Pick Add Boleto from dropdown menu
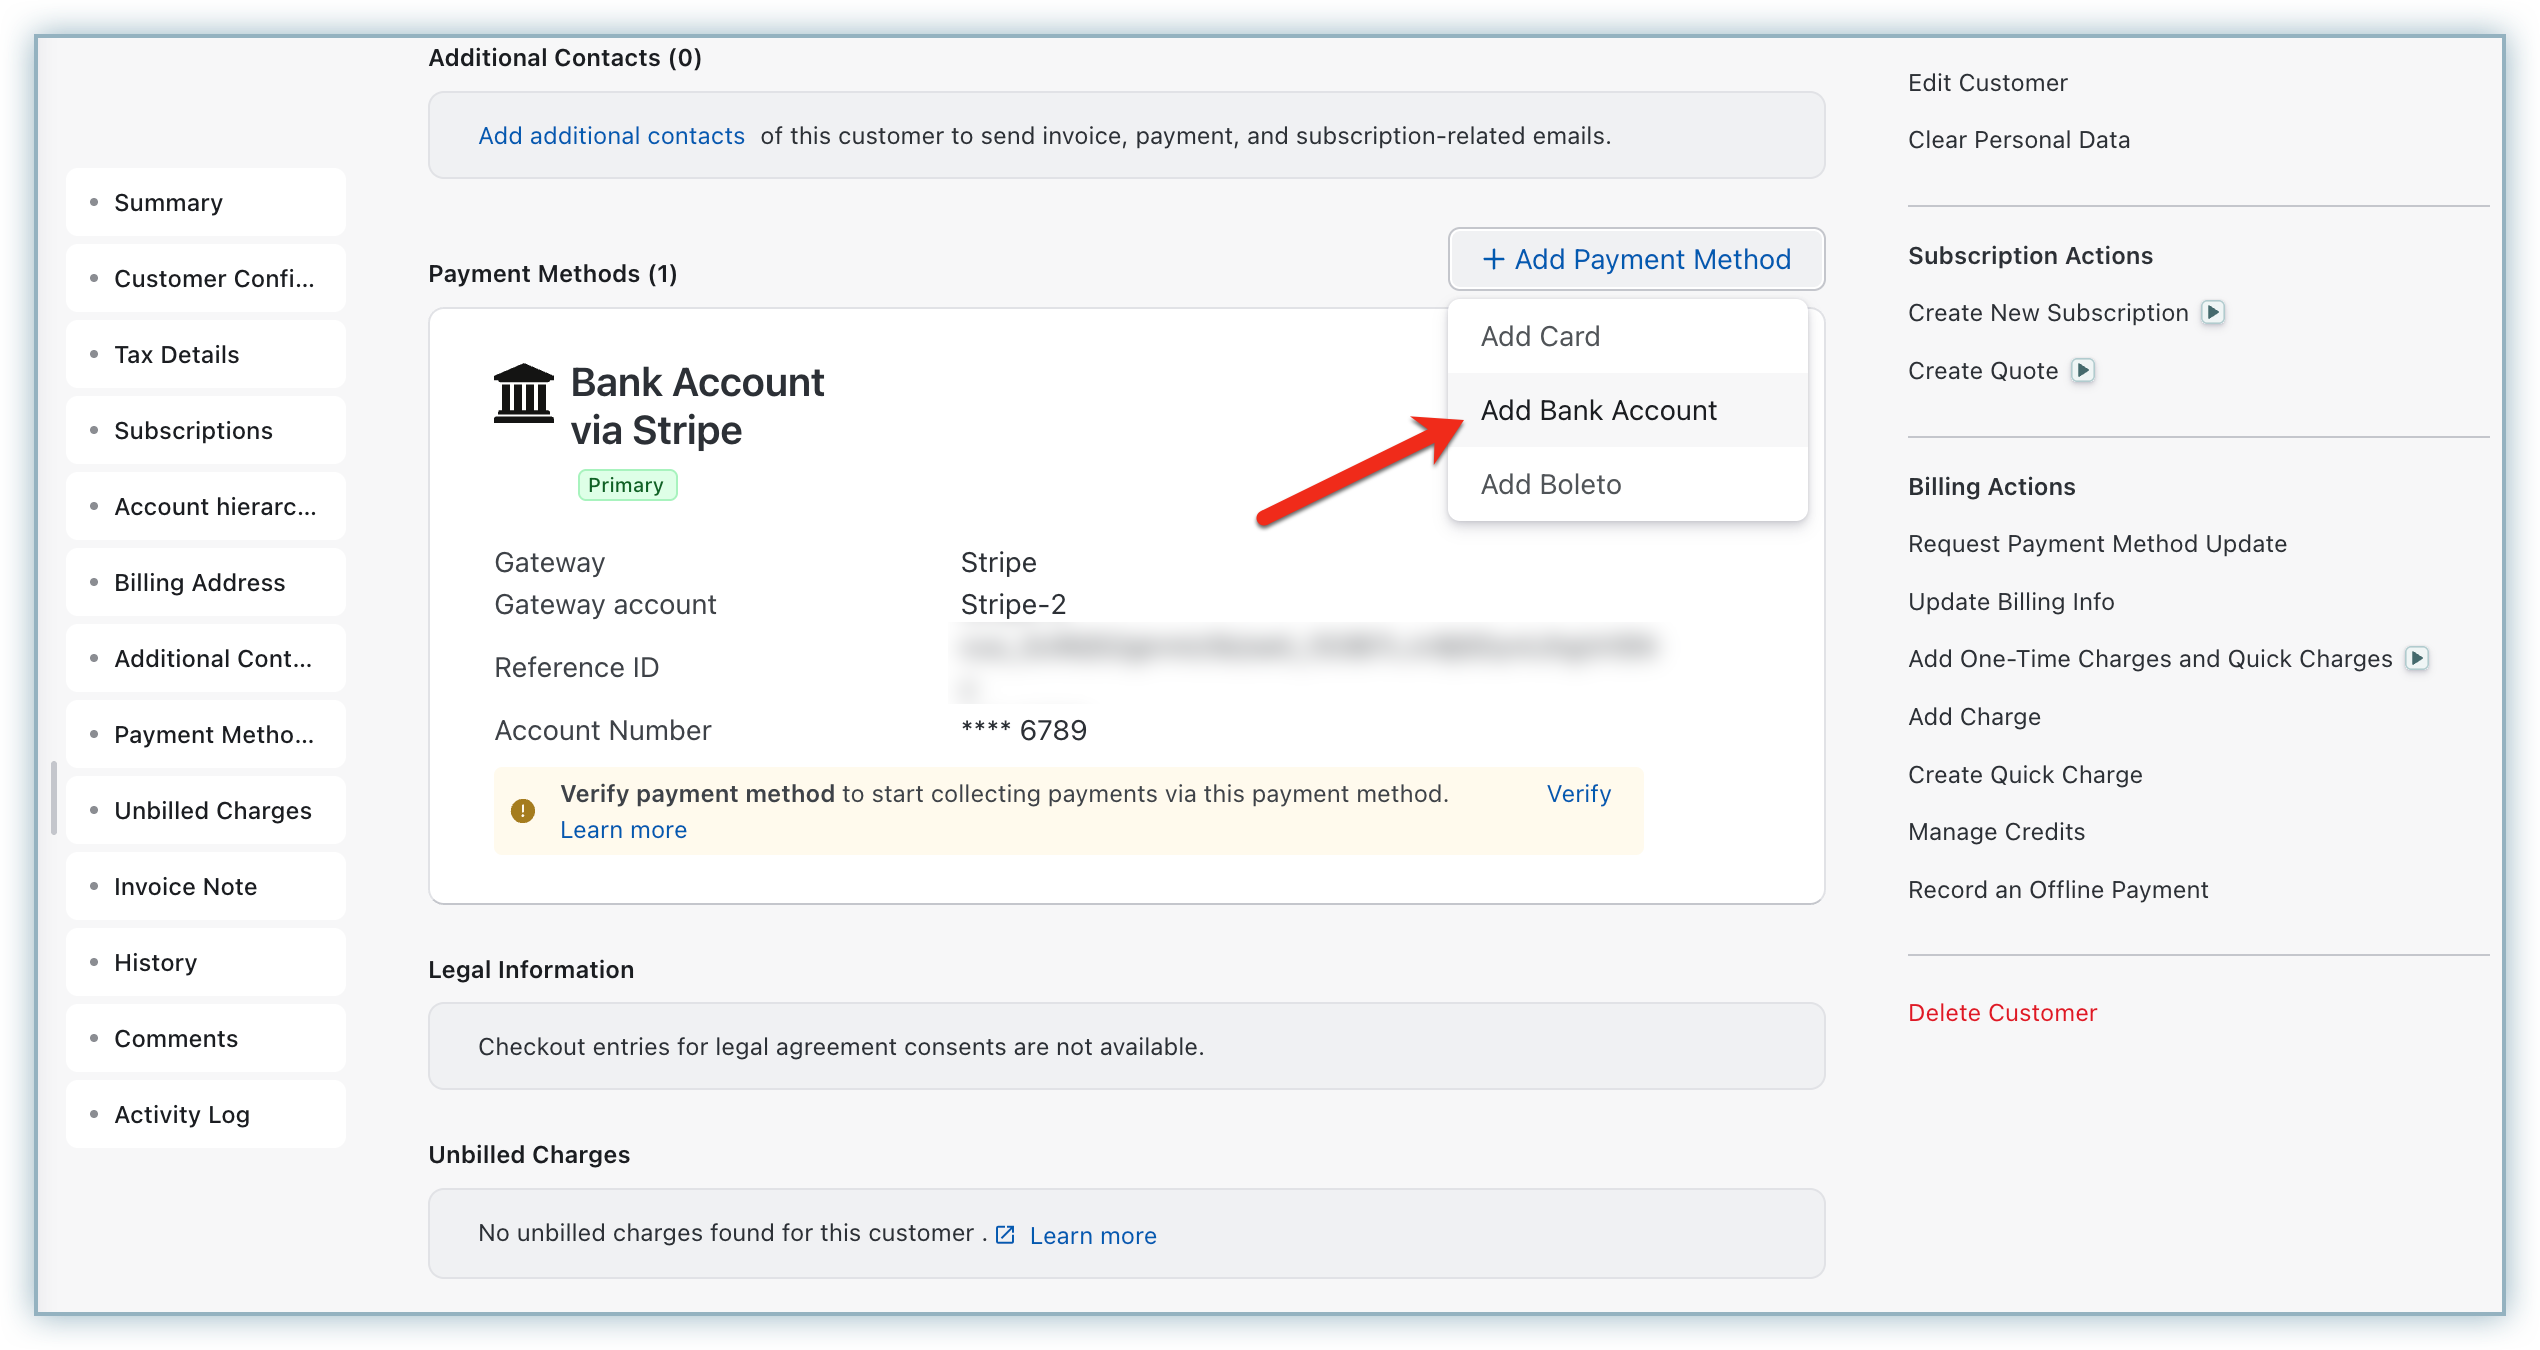This screenshot has width=2540, height=1350. [x=1550, y=484]
